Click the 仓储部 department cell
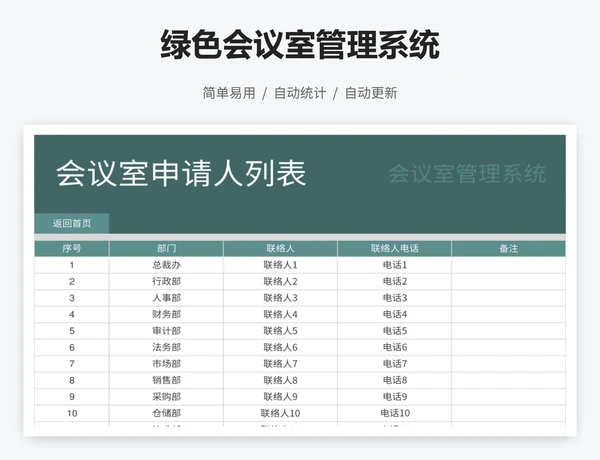Screen dimensions: 600x460 point(166,413)
